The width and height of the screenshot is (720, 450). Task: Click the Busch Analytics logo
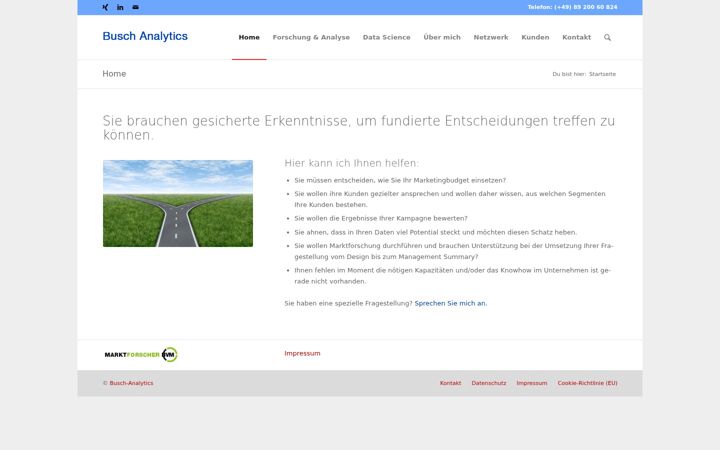145,36
